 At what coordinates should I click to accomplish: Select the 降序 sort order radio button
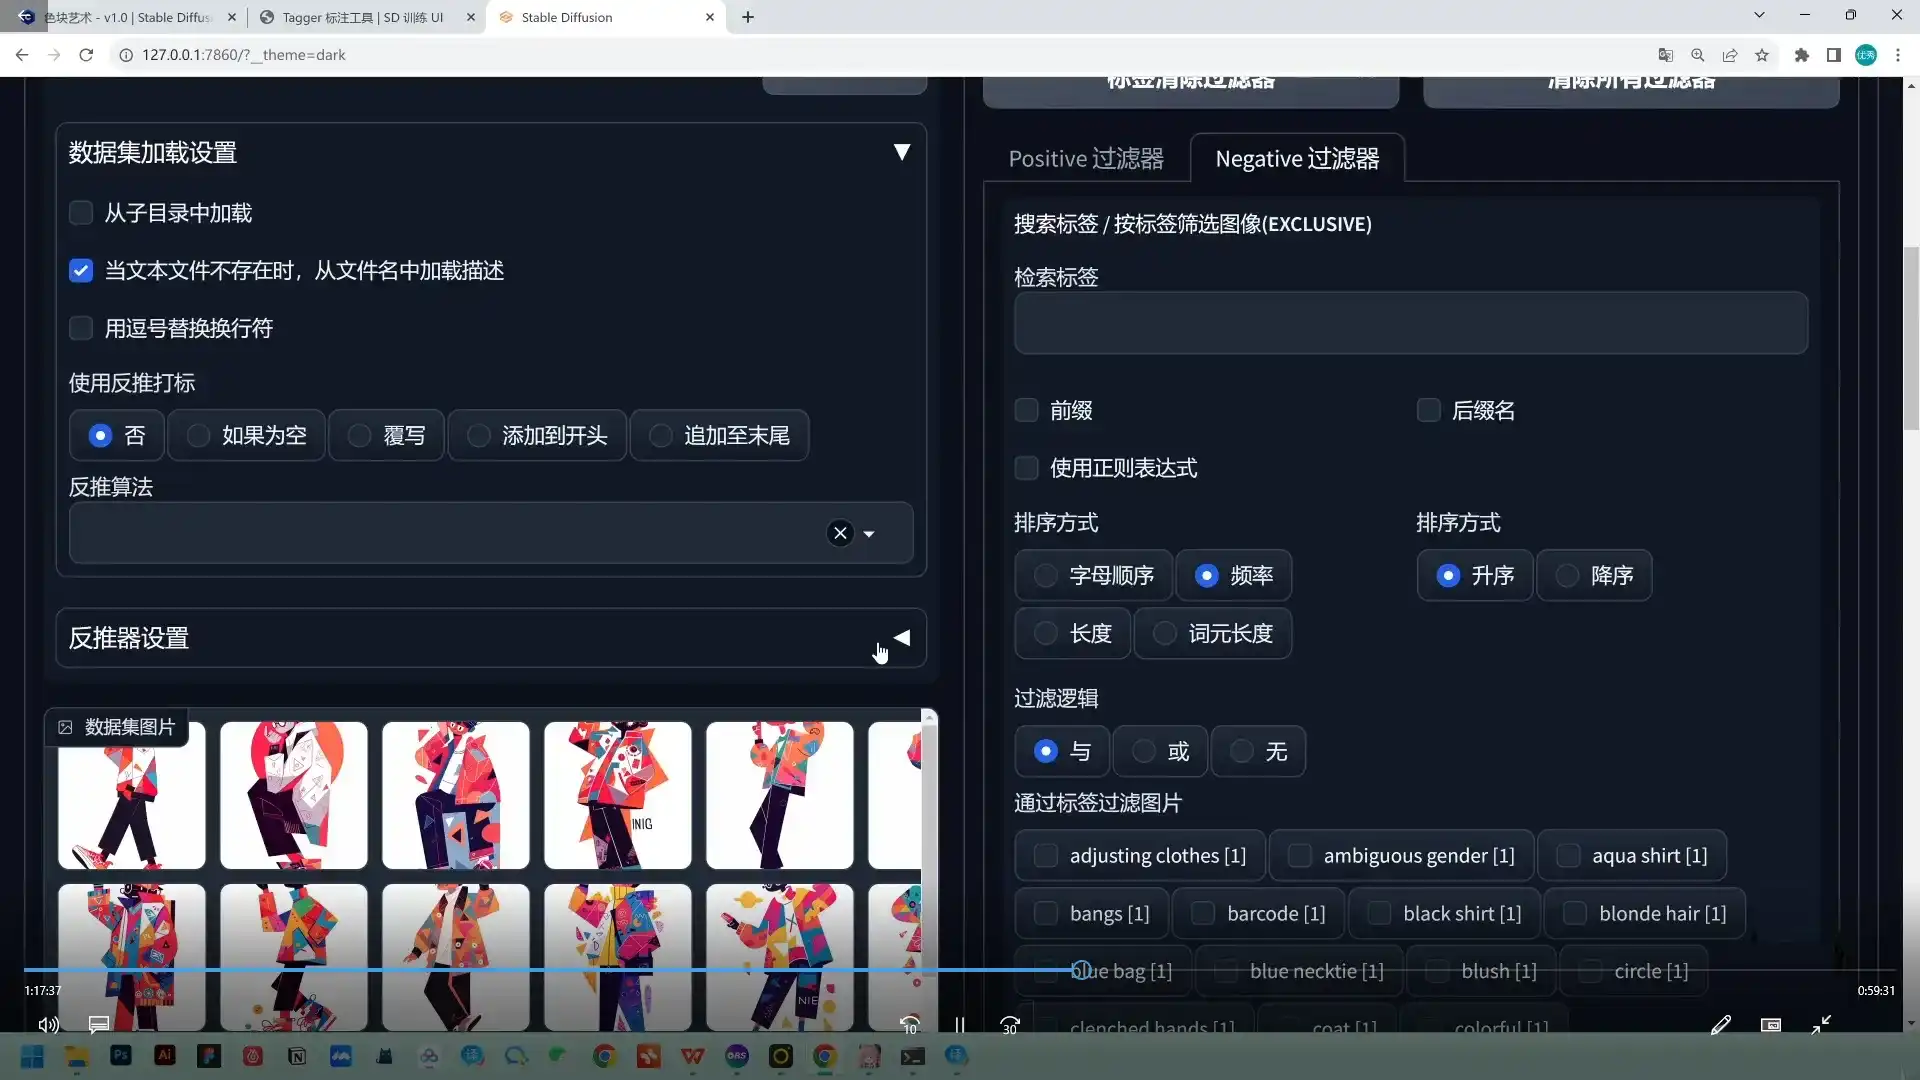(1567, 575)
